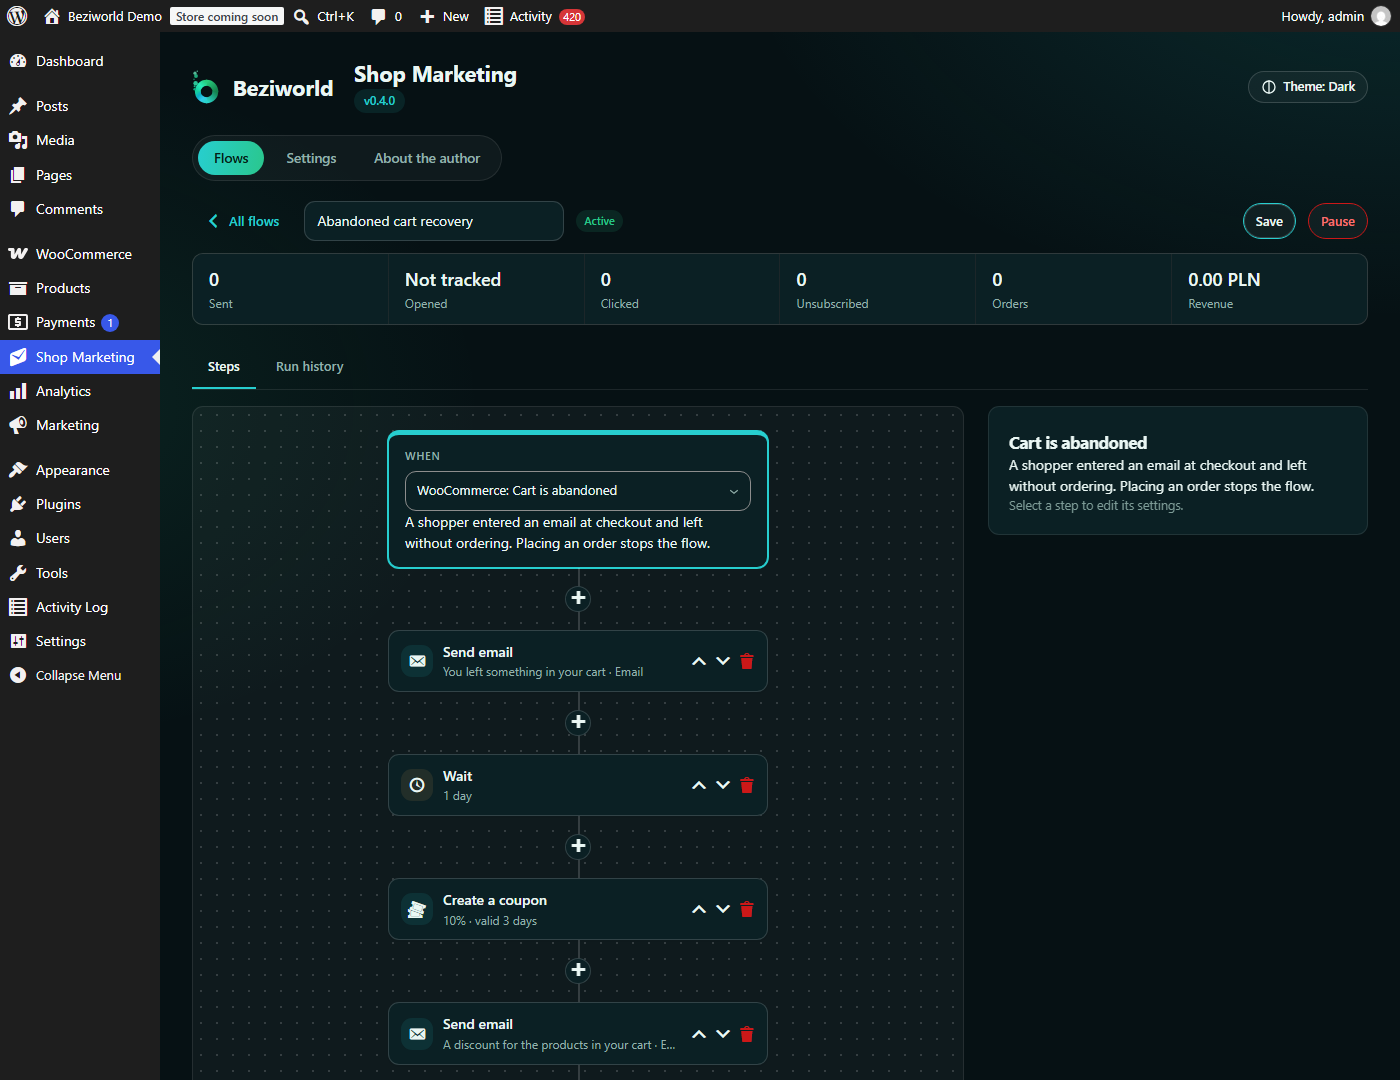The image size is (1400, 1080).
Task: Switch to the Run history tab
Action: pos(310,367)
